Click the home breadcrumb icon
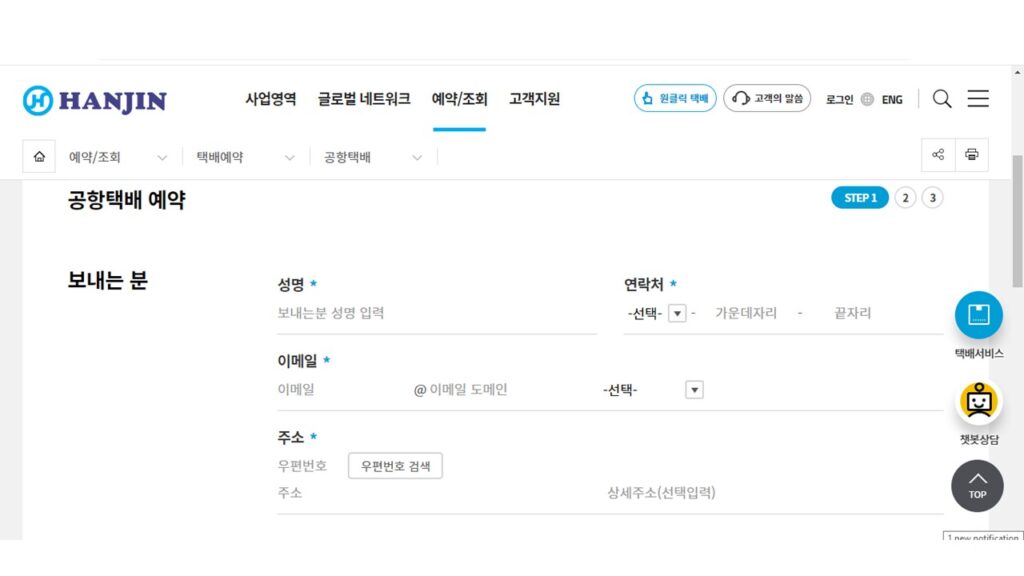The width and height of the screenshot is (1024, 576). [x=39, y=156]
